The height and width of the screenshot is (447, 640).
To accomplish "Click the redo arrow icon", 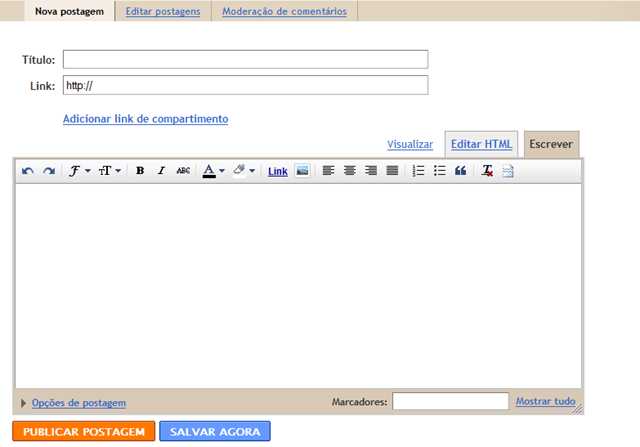I will (x=49, y=171).
